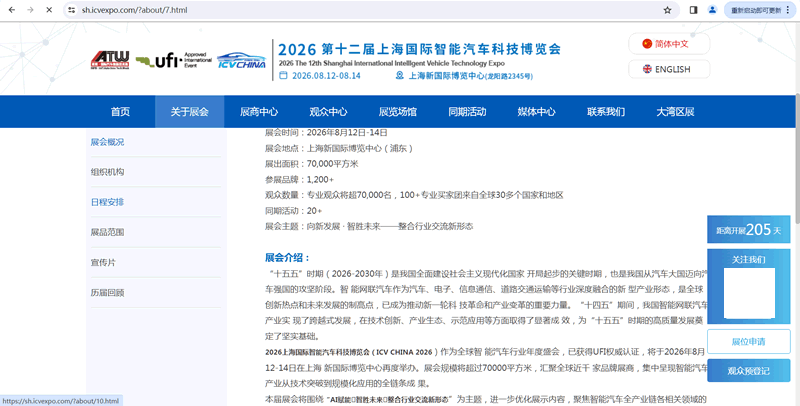Click the UFI Approved Event logo

click(x=170, y=60)
